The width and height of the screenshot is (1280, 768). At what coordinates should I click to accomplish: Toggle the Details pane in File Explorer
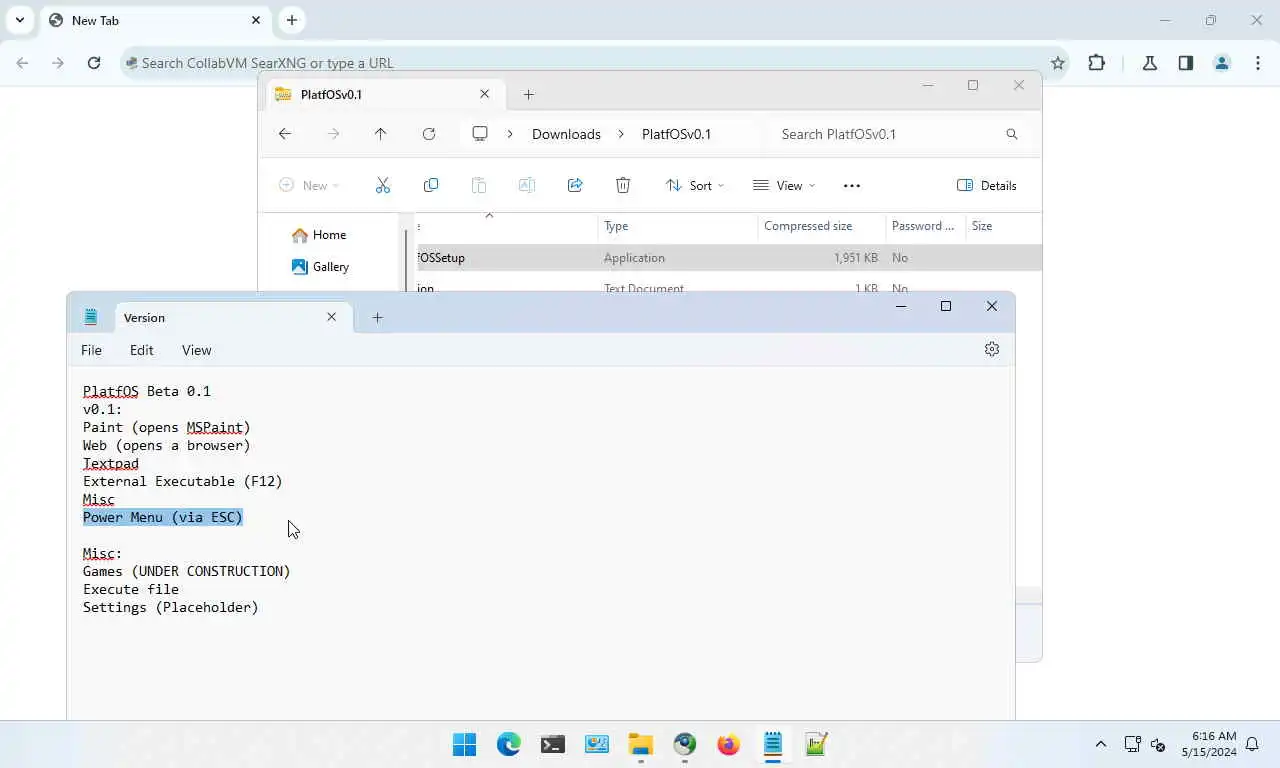(987, 185)
